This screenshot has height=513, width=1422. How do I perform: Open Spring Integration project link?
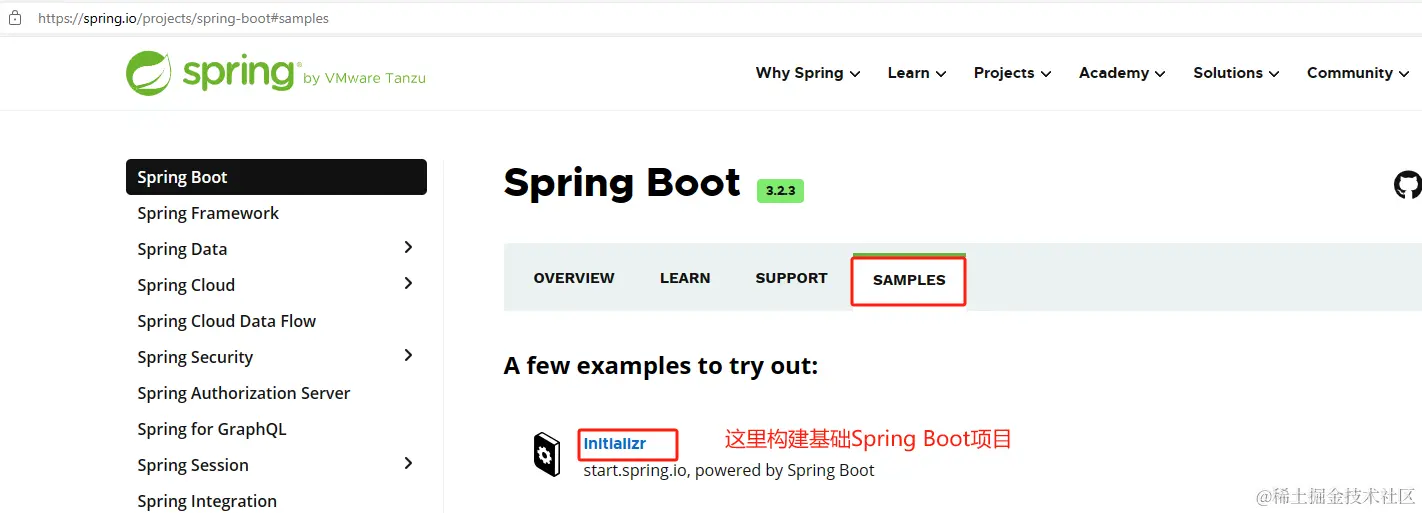click(207, 501)
